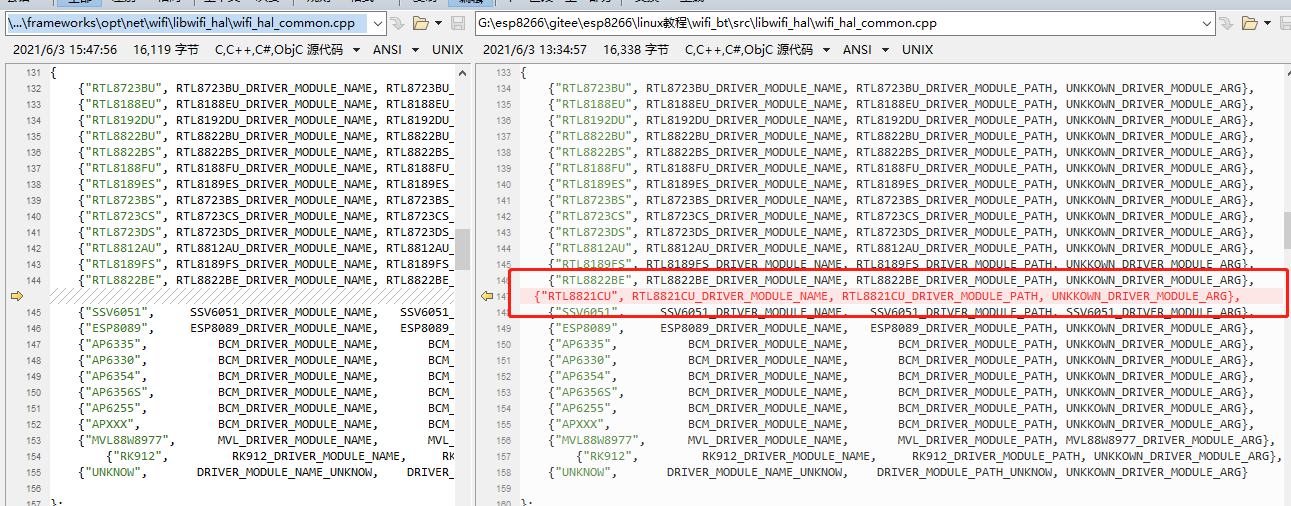Viewport: 1291px width, 506px height.
Task: Click RTL8723BS line in left pane
Action: click(x=265, y=200)
